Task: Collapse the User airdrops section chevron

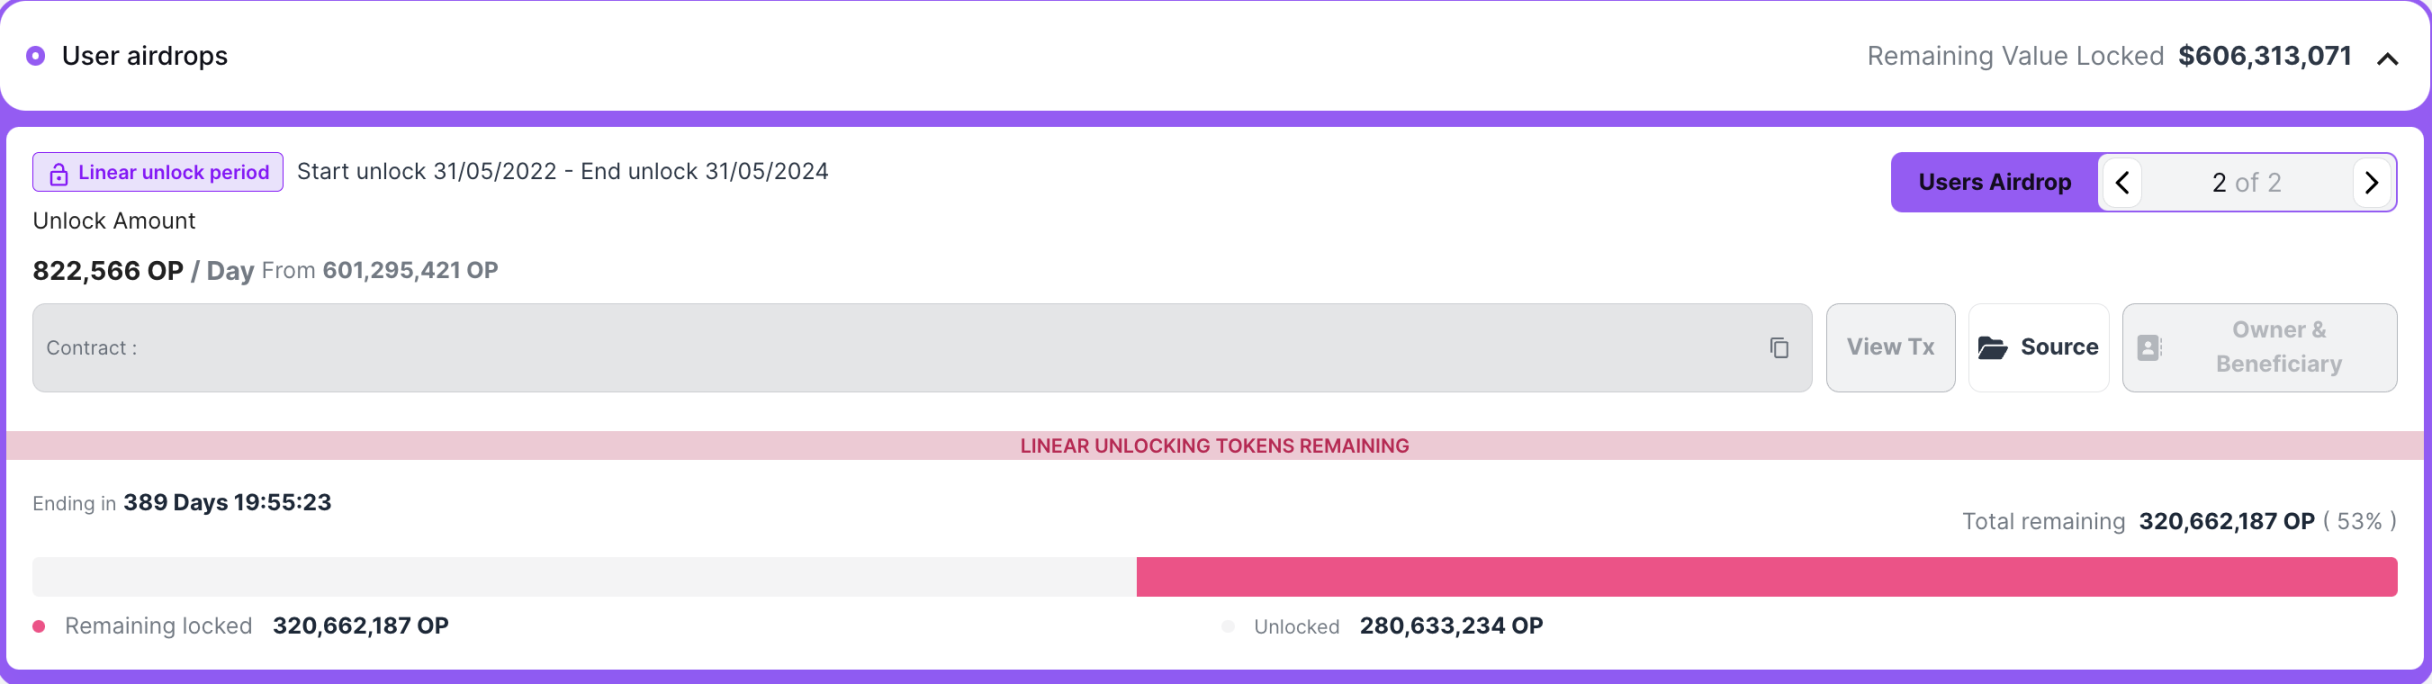Action: pyautogui.click(x=2387, y=59)
